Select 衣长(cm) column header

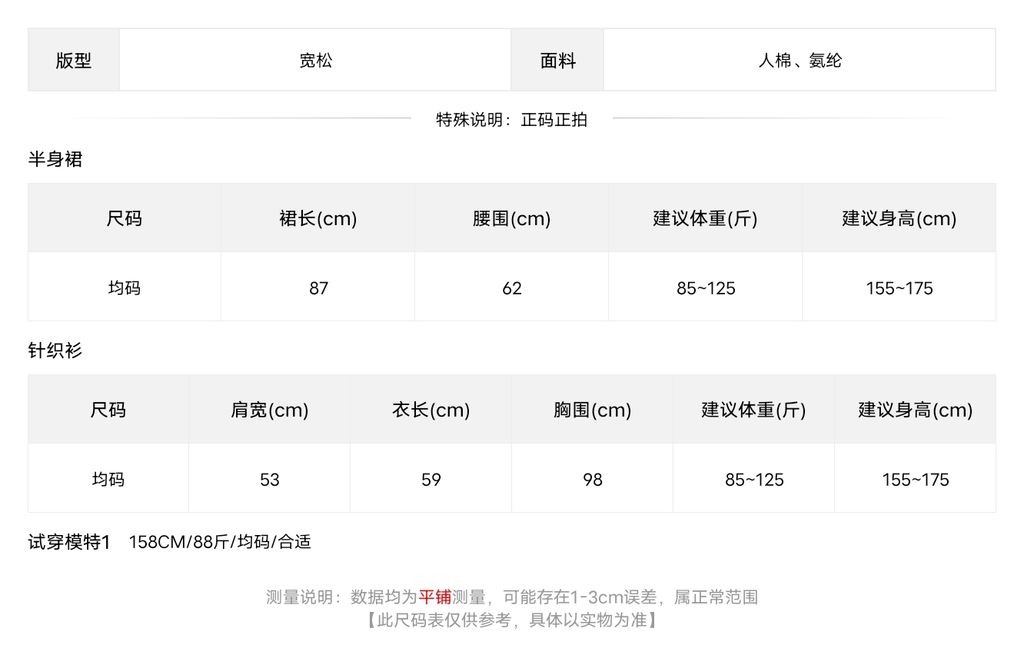(431, 409)
